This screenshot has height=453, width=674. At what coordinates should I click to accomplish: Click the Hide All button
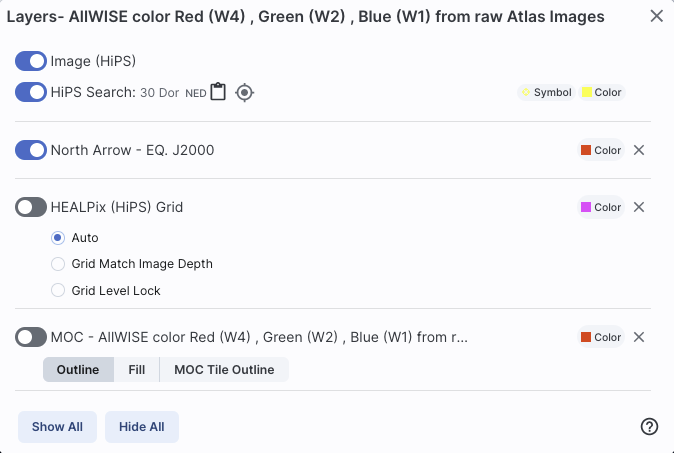pyautogui.click(x=141, y=427)
